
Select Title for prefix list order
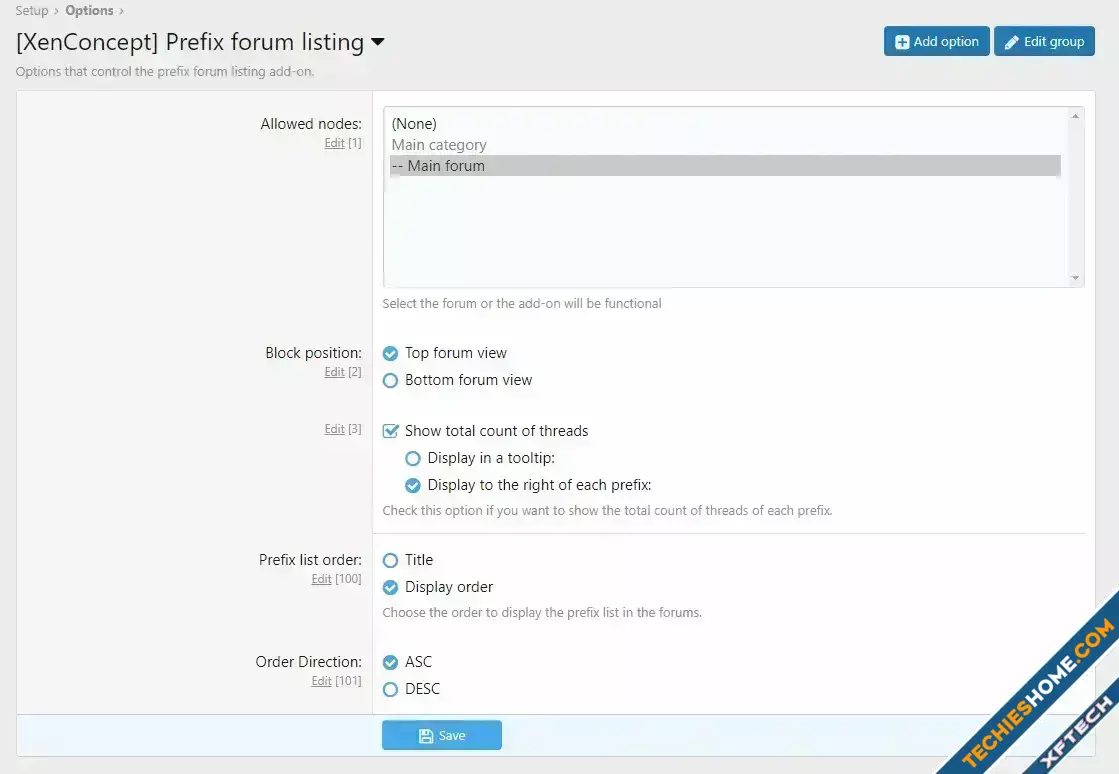coord(391,560)
